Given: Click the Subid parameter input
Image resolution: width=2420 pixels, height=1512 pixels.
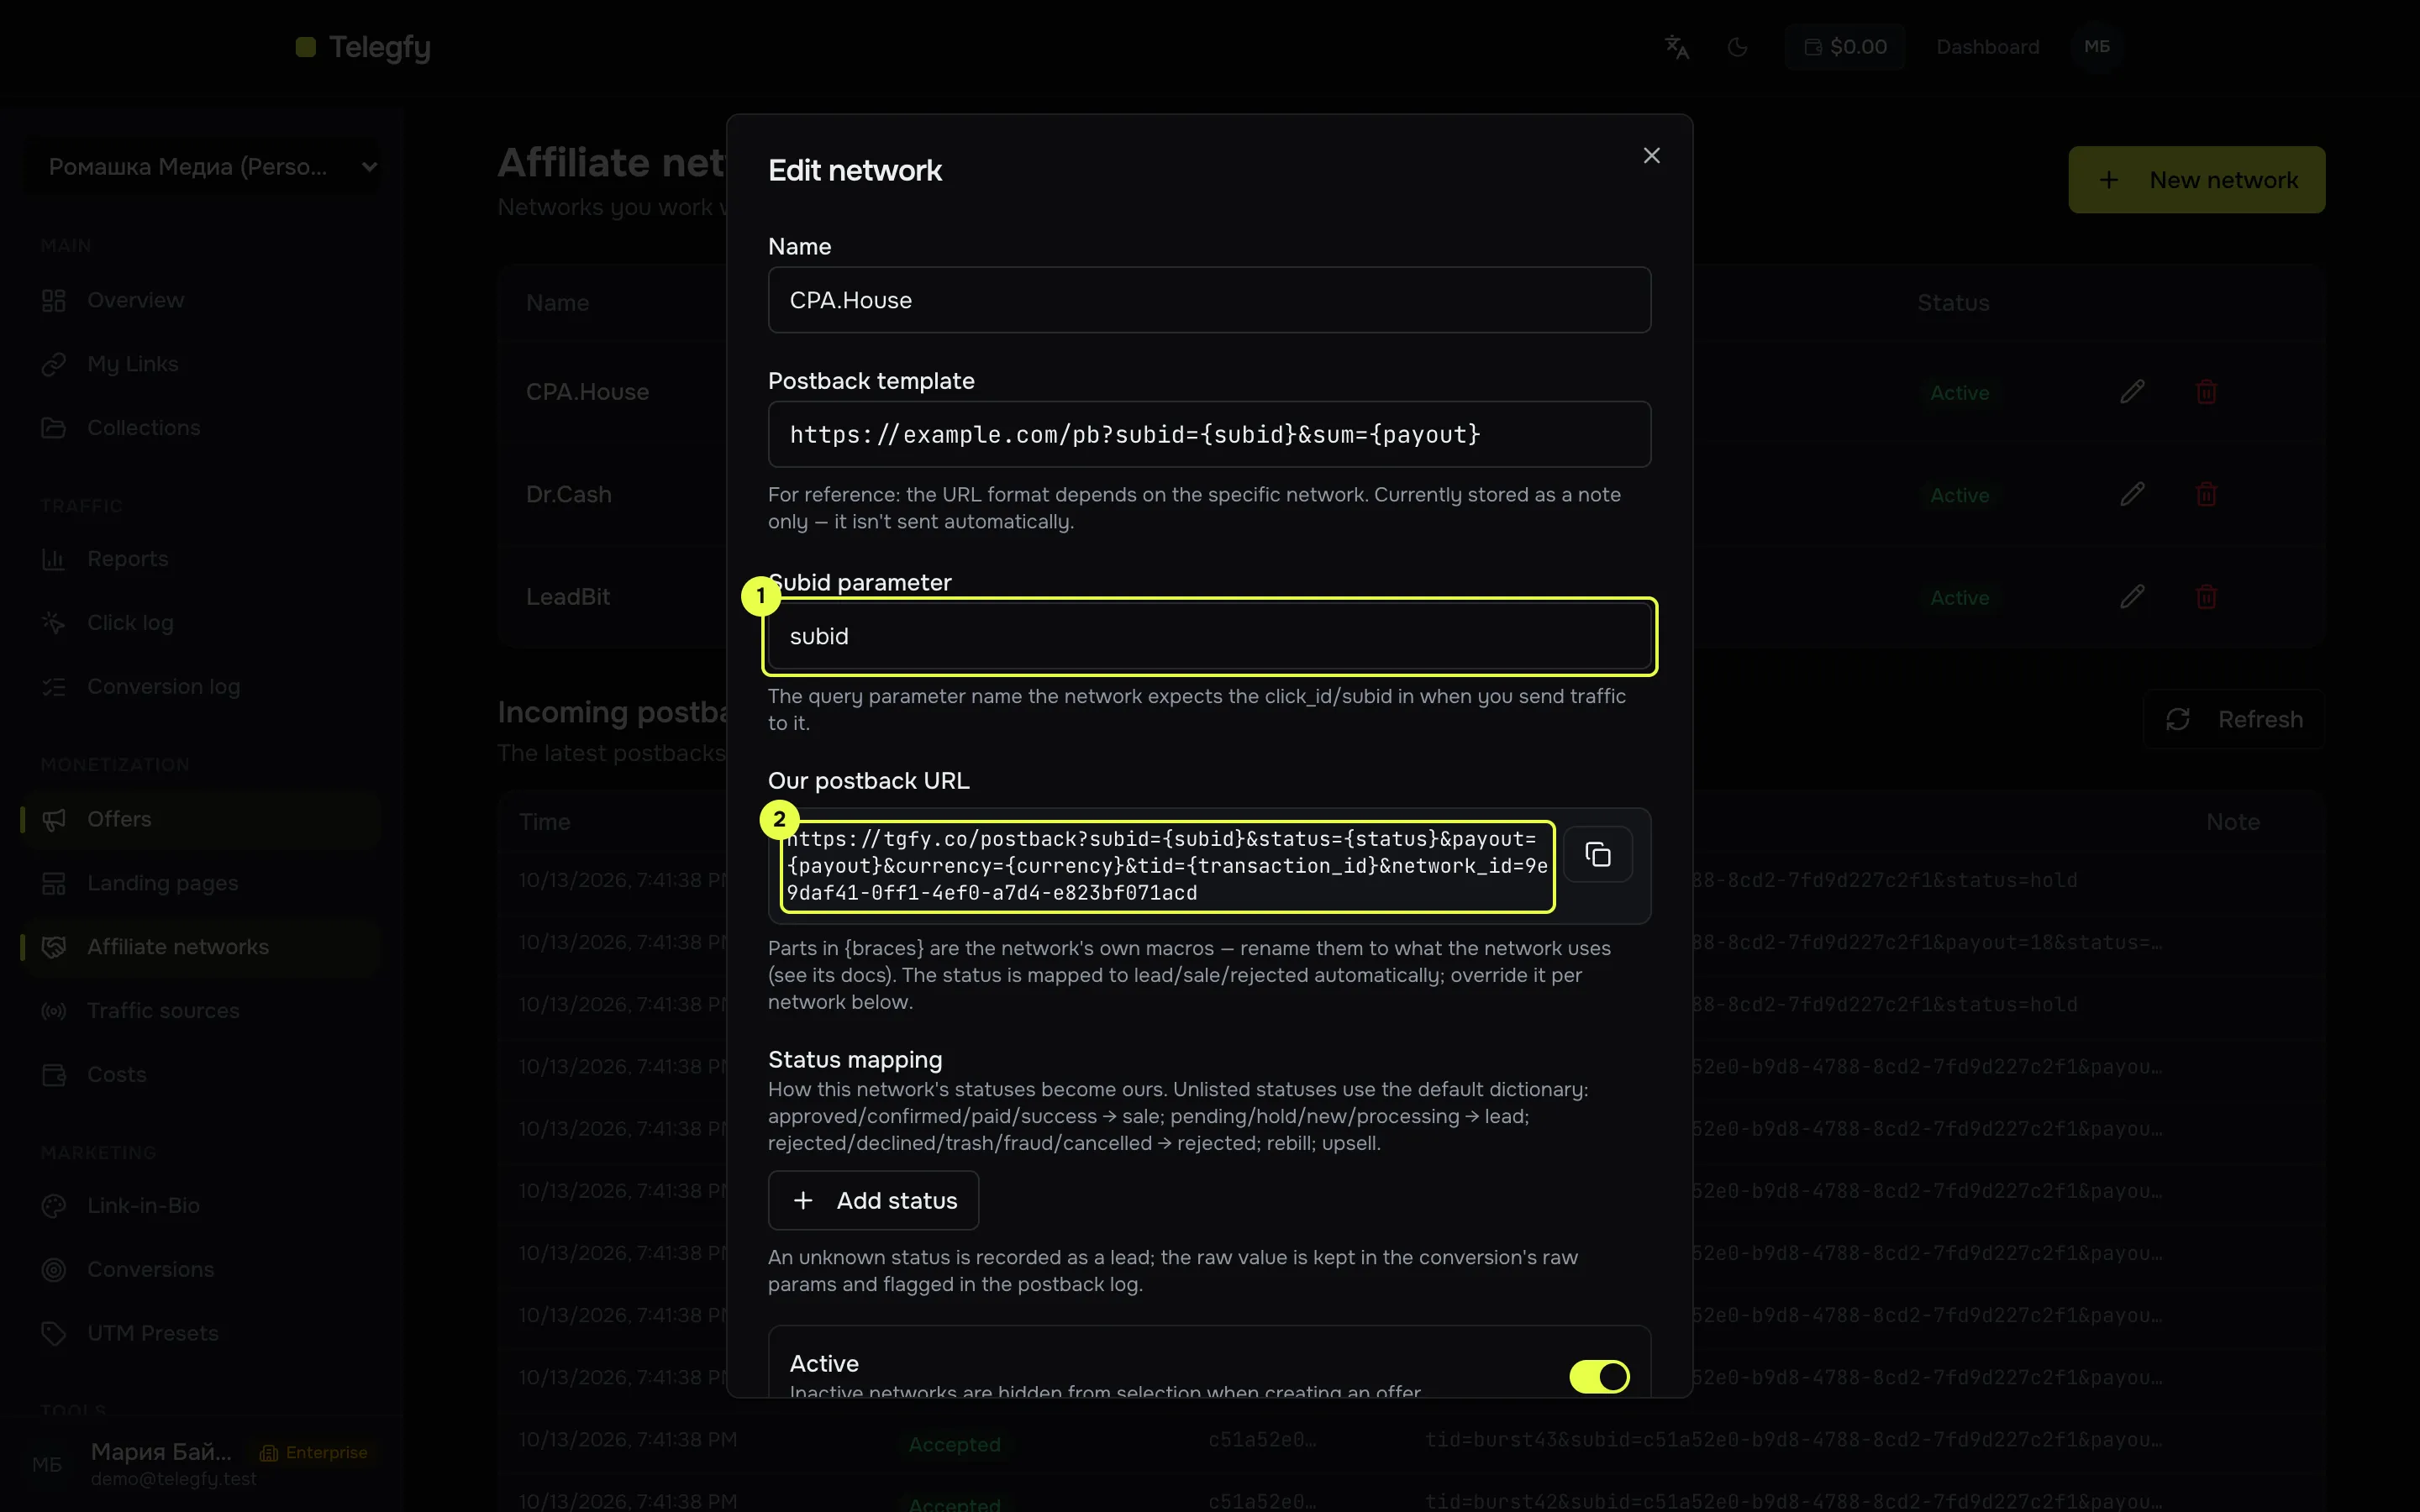Looking at the screenshot, I should pos(1209,636).
